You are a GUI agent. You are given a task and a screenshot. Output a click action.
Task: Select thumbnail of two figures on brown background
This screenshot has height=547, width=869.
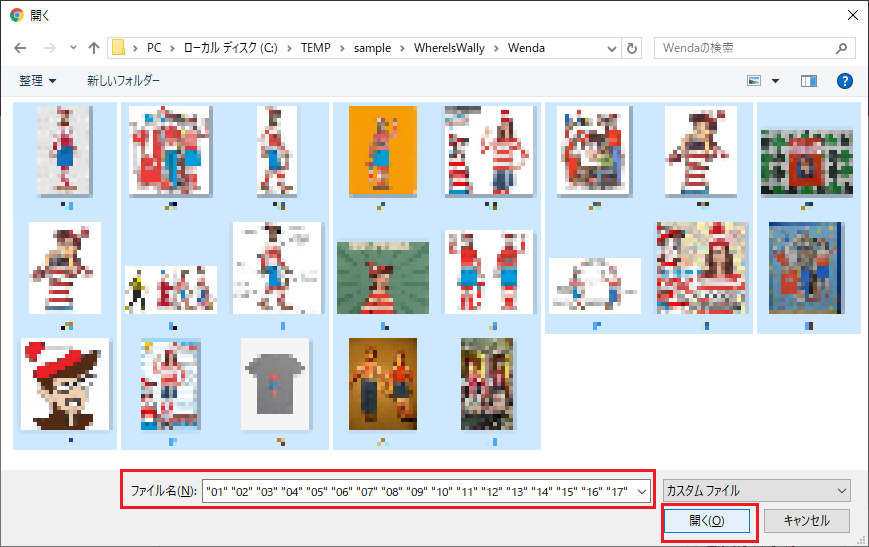click(x=382, y=384)
